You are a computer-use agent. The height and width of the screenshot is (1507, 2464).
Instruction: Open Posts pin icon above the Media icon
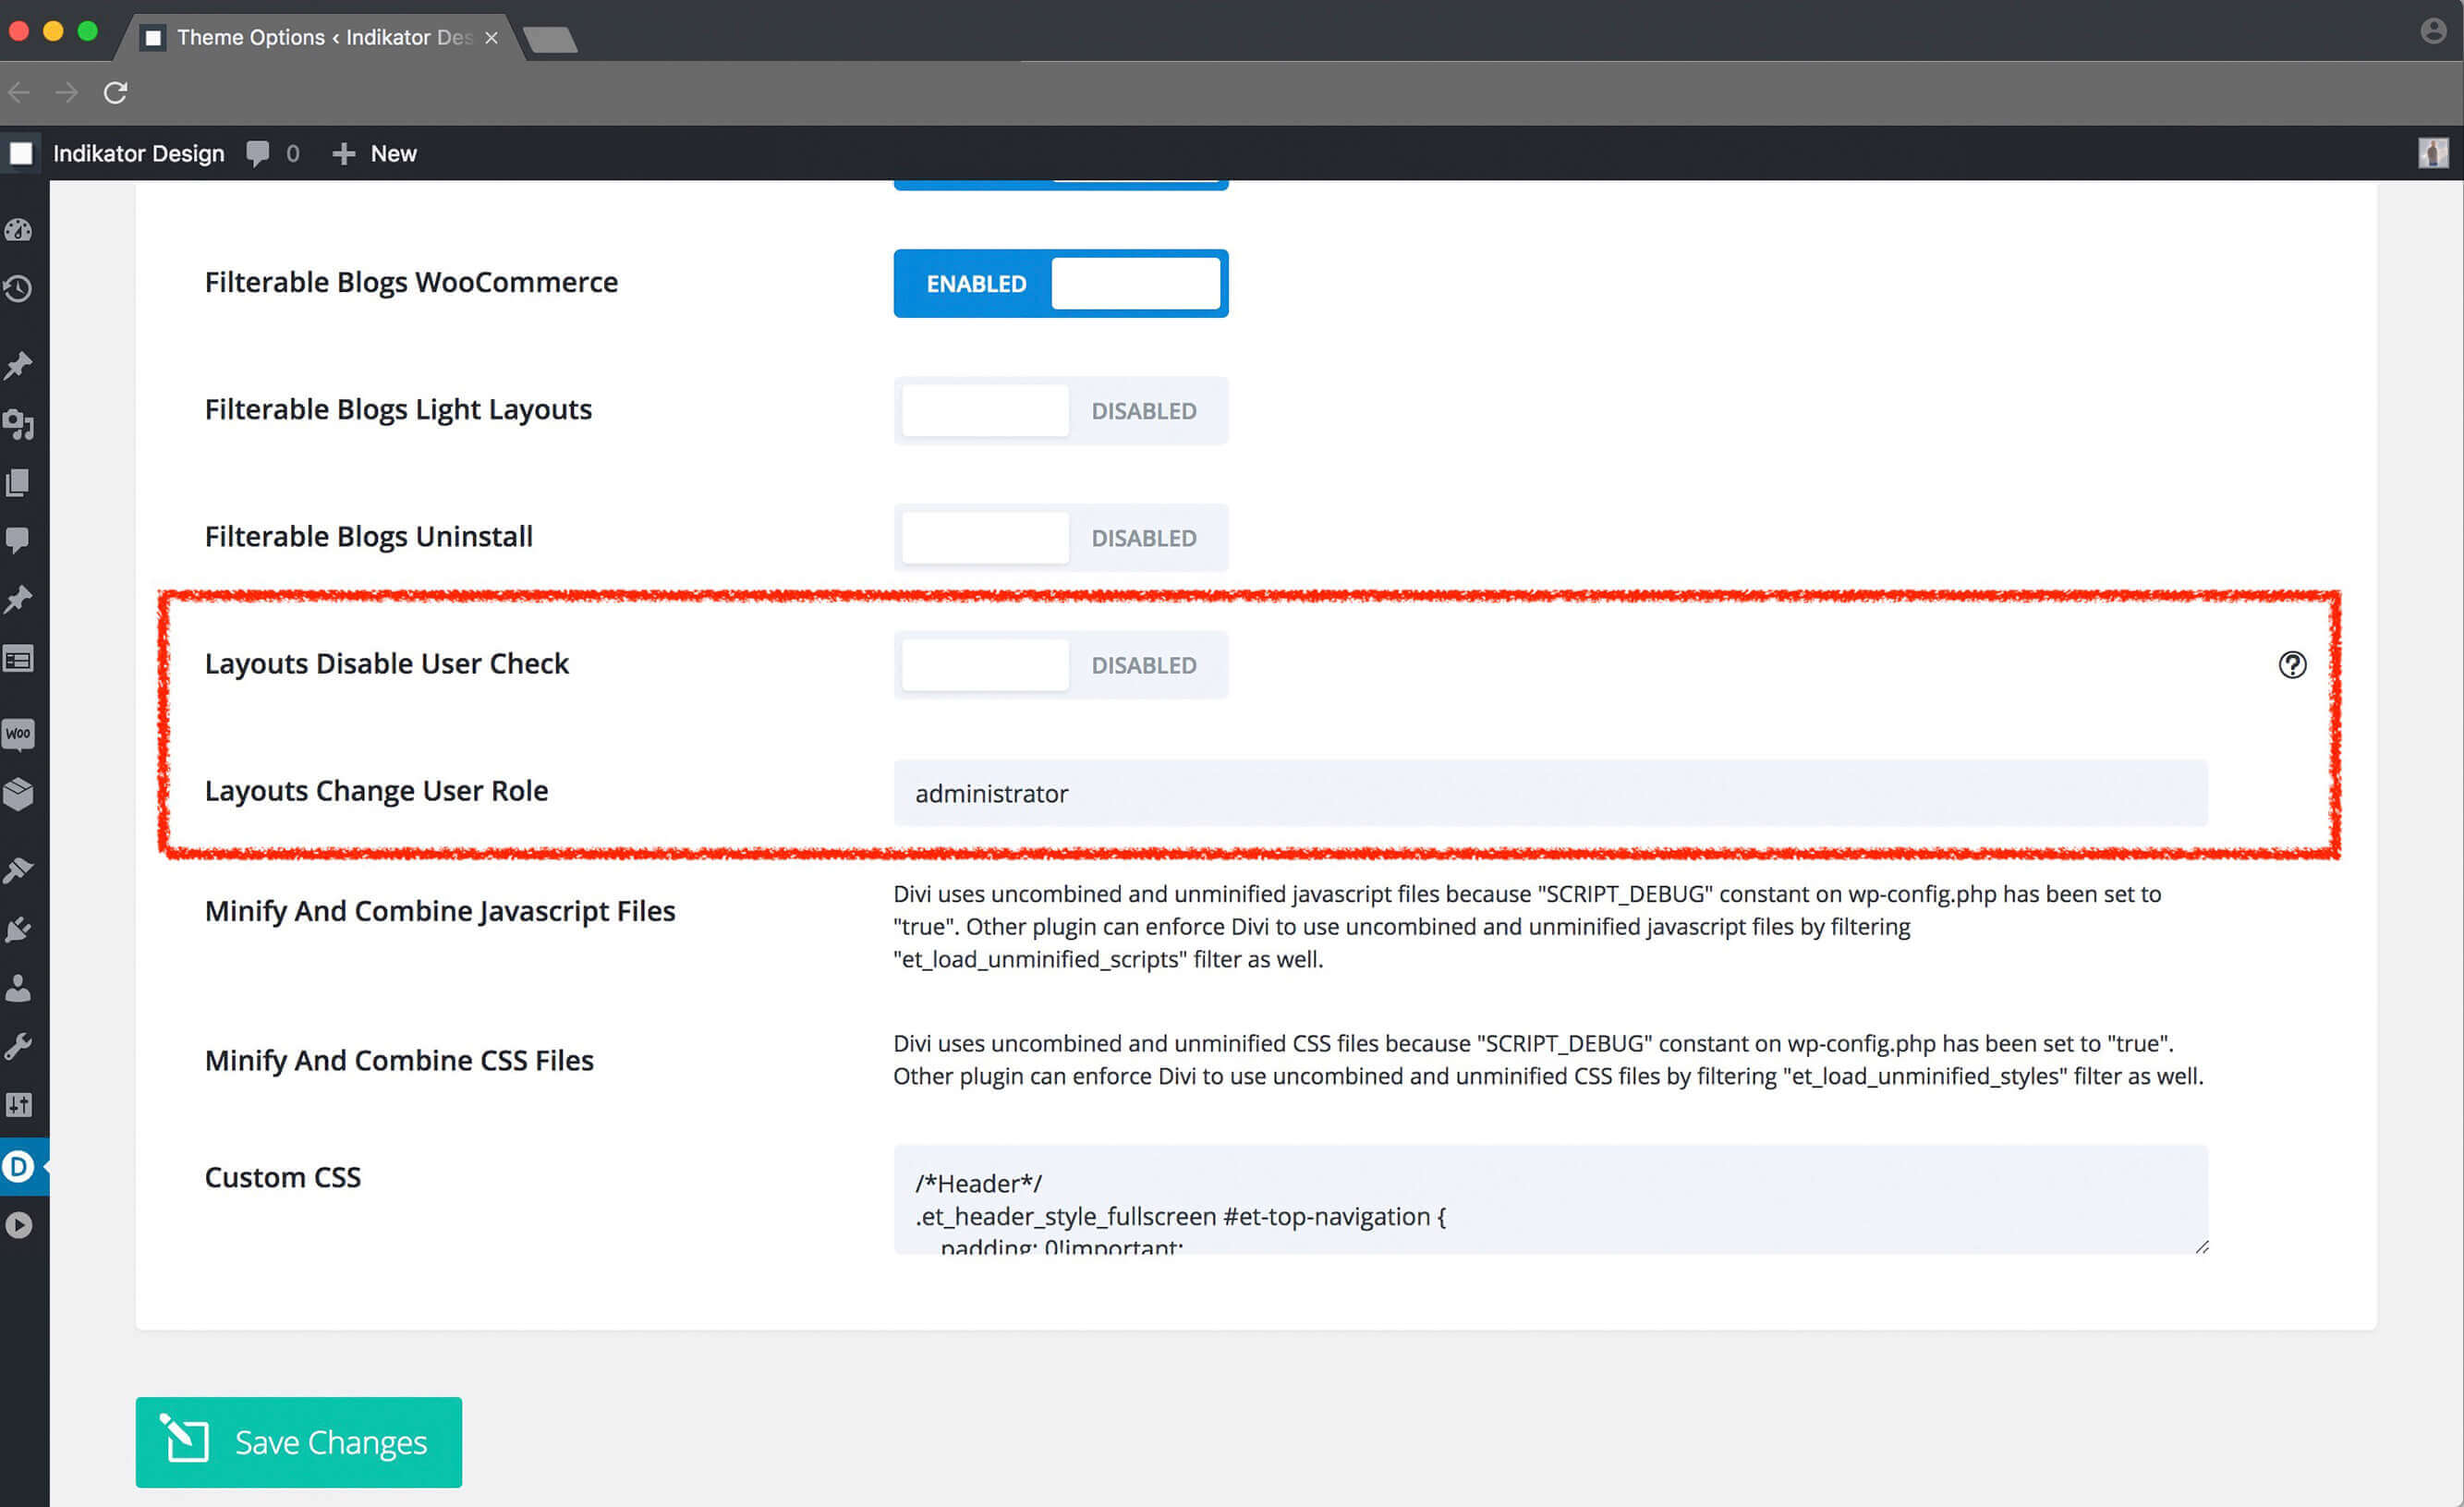pos(18,365)
